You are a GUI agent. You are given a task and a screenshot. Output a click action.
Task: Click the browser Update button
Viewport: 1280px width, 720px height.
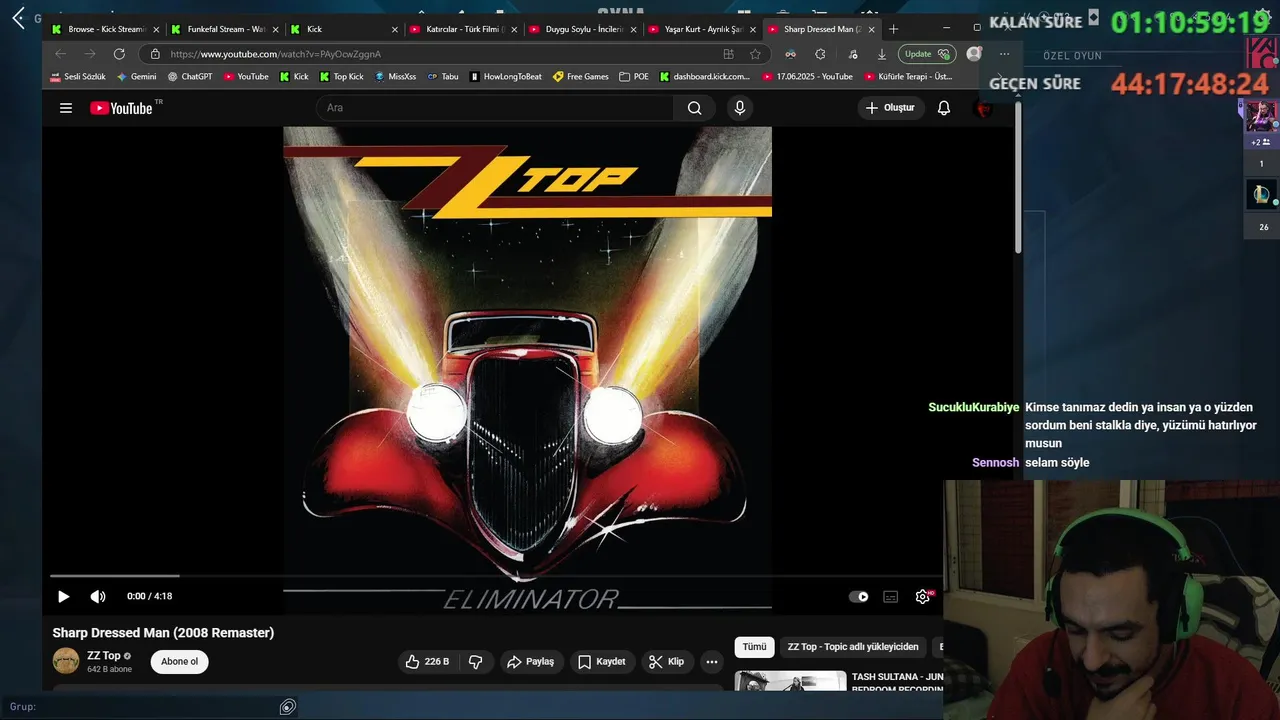(x=926, y=54)
